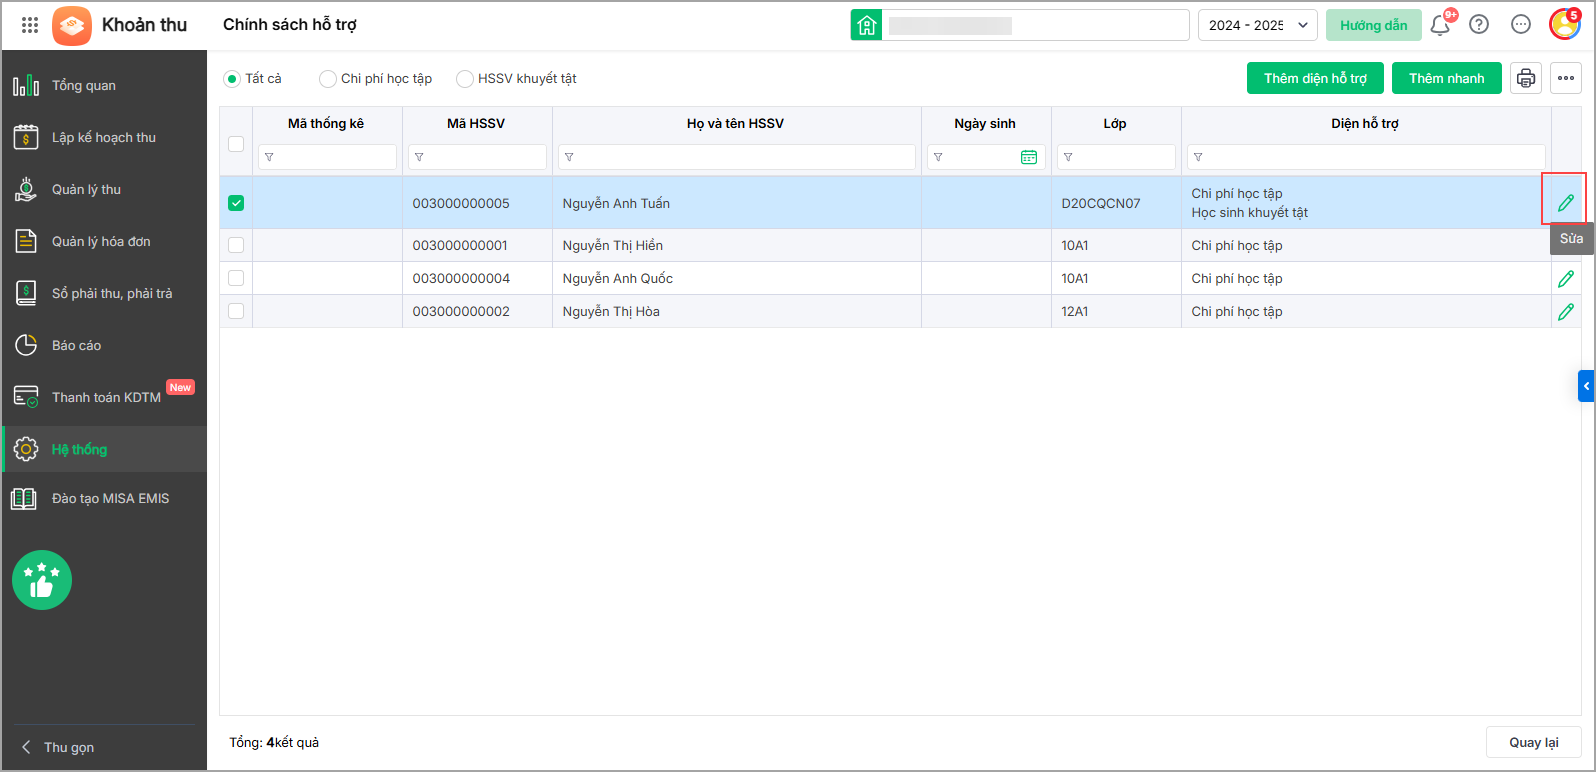The image size is (1596, 772).
Task: Open 'Quản lý hóa đơn' in sidebar
Action: point(101,241)
